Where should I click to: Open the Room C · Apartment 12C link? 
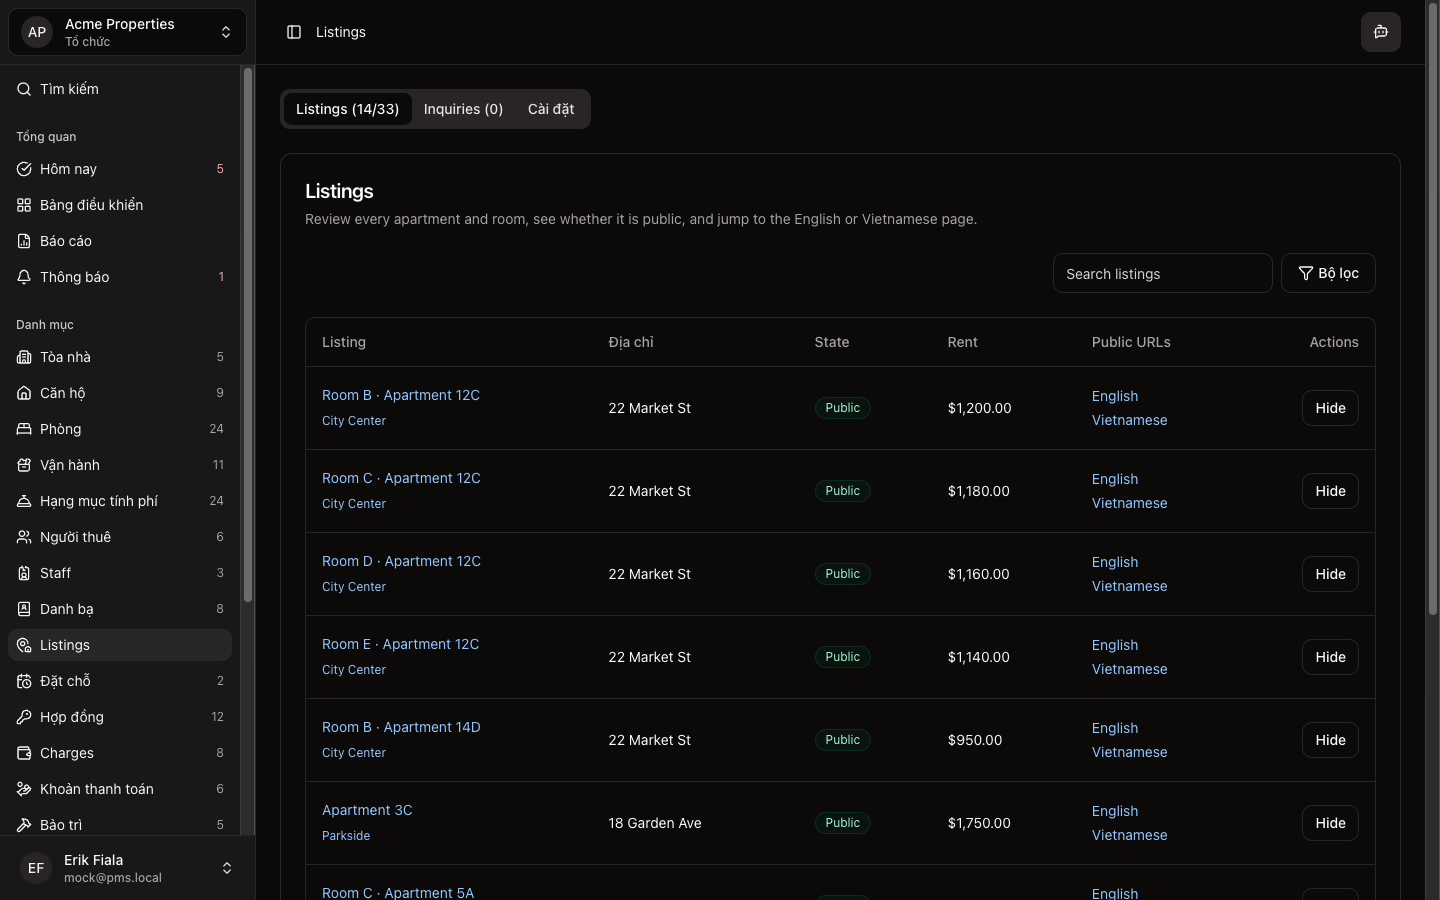coord(401,478)
